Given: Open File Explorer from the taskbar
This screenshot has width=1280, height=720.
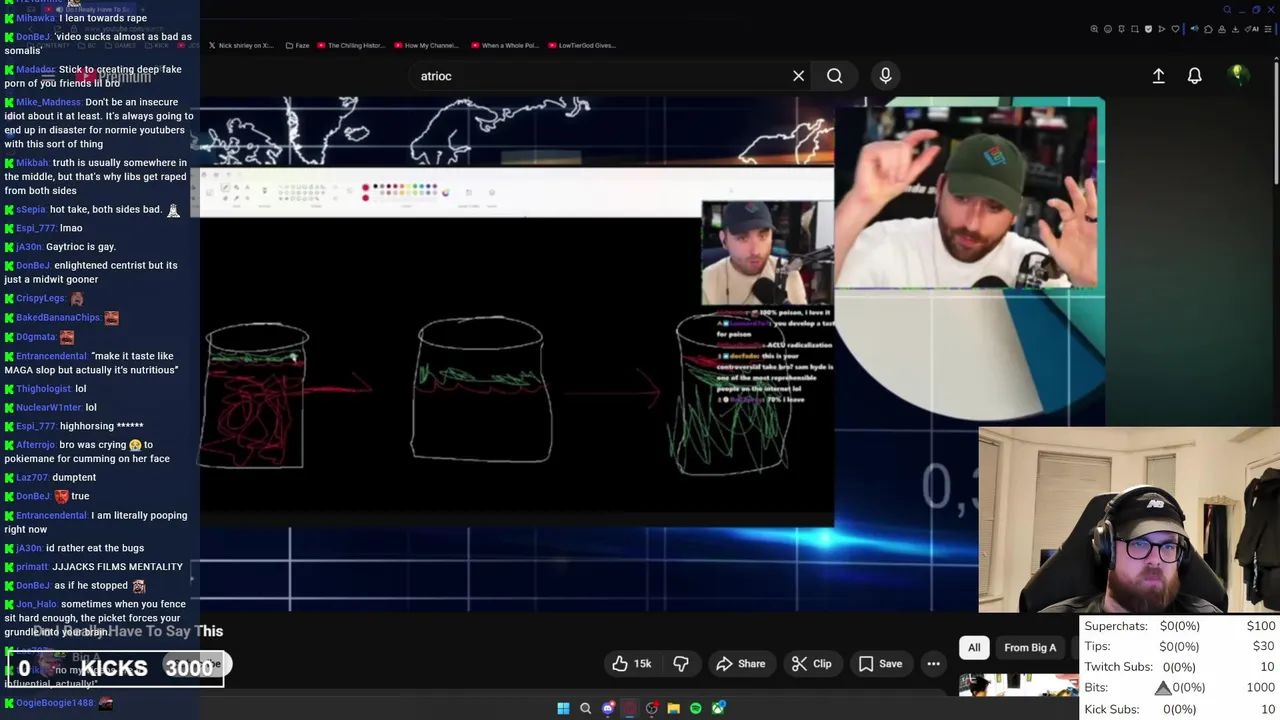Looking at the screenshot, I should click(x=673, y=709).
